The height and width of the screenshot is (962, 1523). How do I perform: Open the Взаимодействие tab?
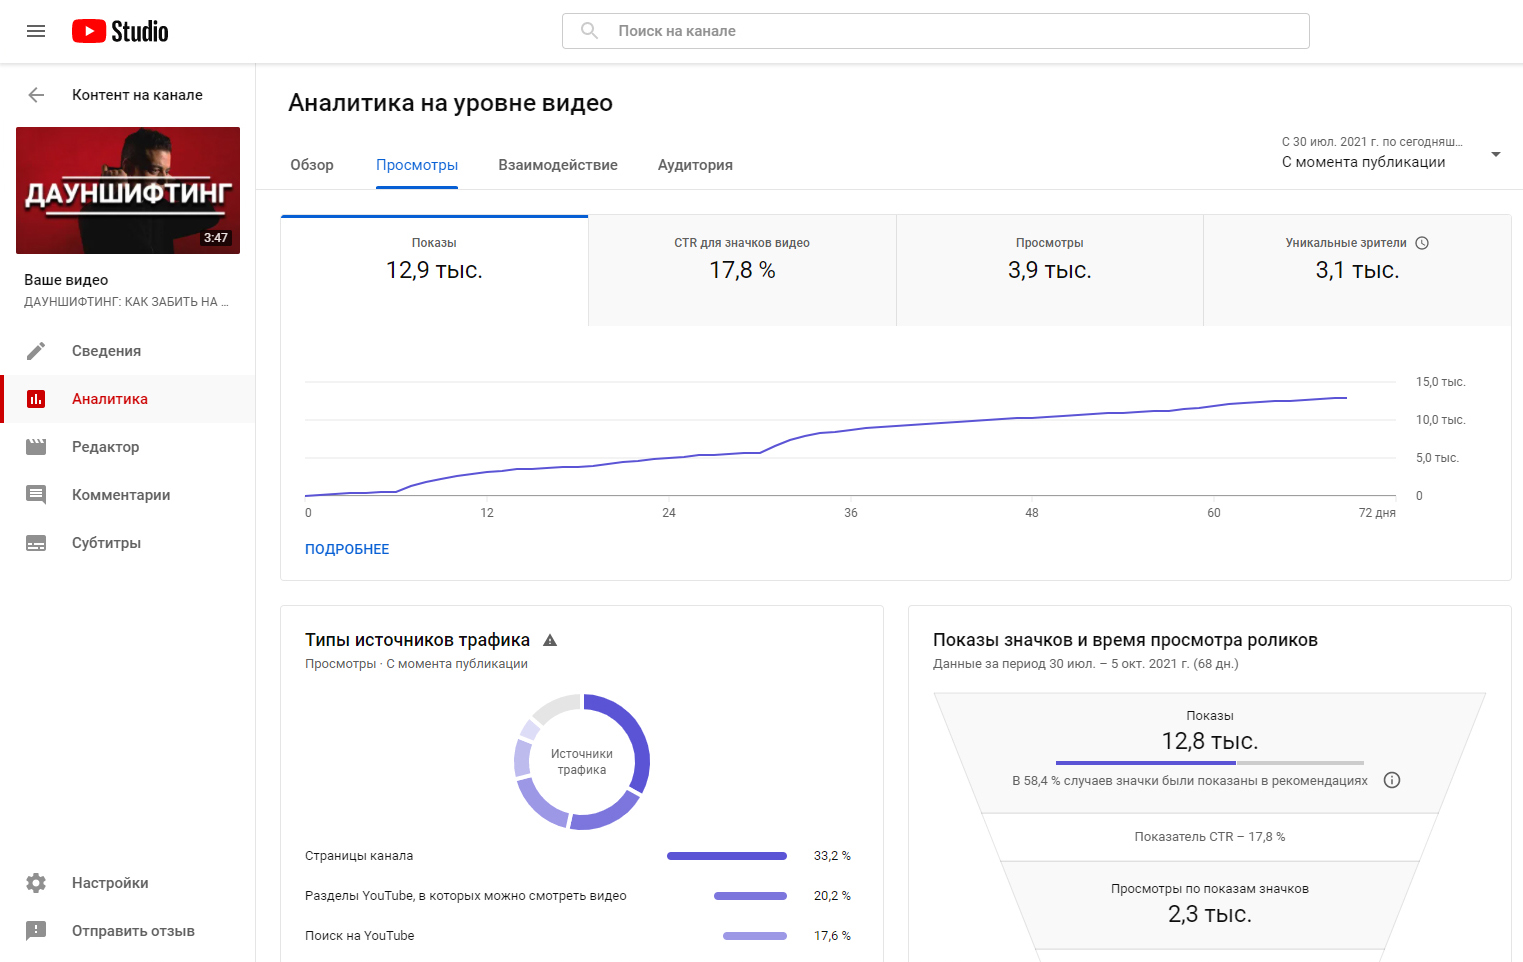558,165
